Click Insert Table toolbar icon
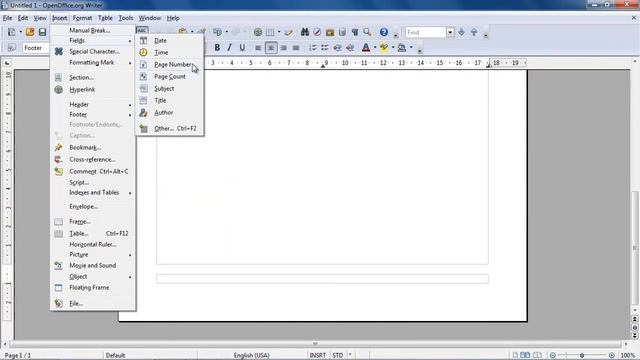Viewport: 640px width, 360px height. pyautogui.click(x=270, y=32)
